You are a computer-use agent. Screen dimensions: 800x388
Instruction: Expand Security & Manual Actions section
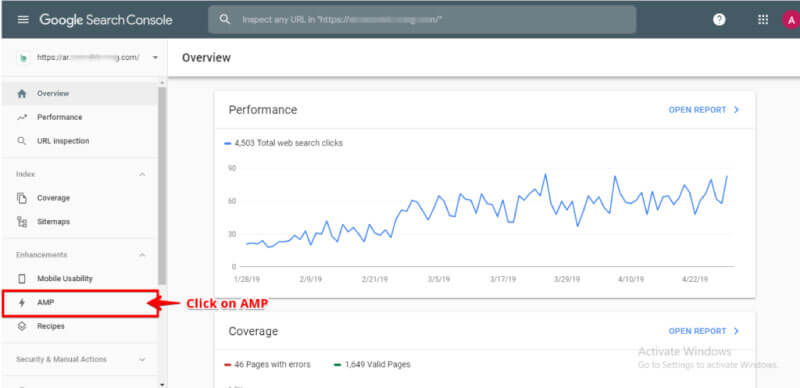click(142, 359)
